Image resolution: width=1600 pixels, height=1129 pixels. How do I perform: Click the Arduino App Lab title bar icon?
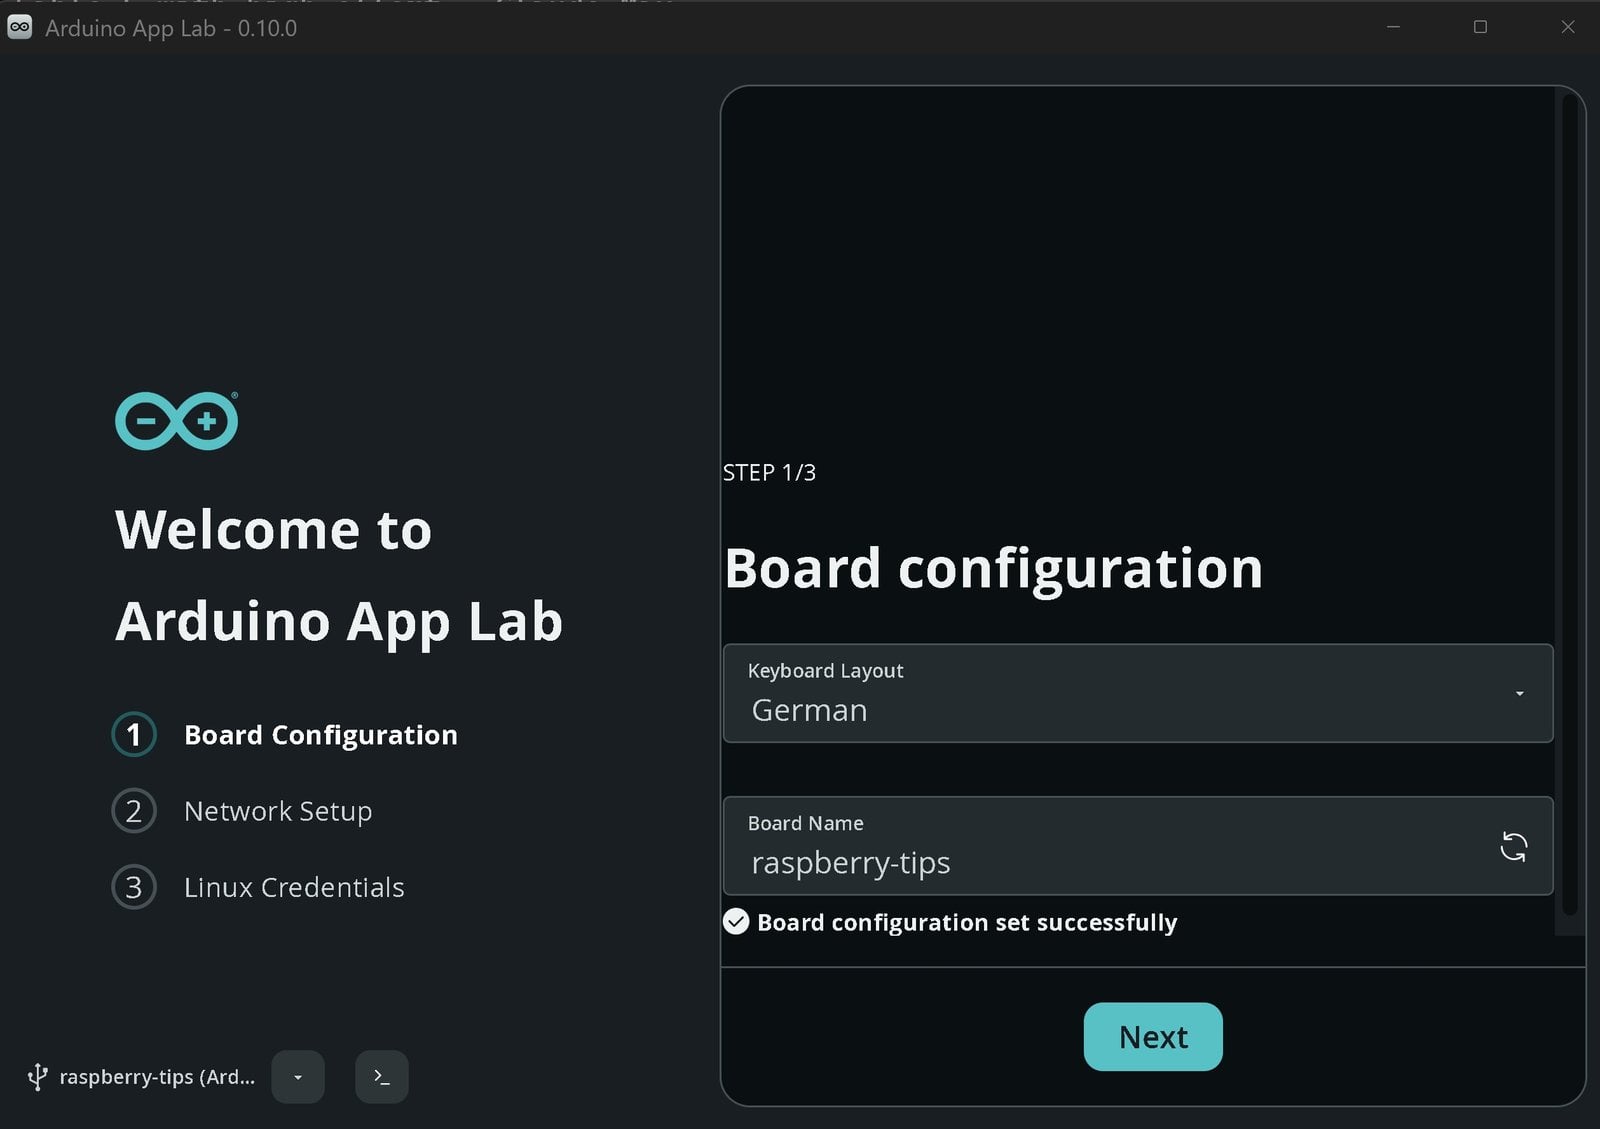19,28
